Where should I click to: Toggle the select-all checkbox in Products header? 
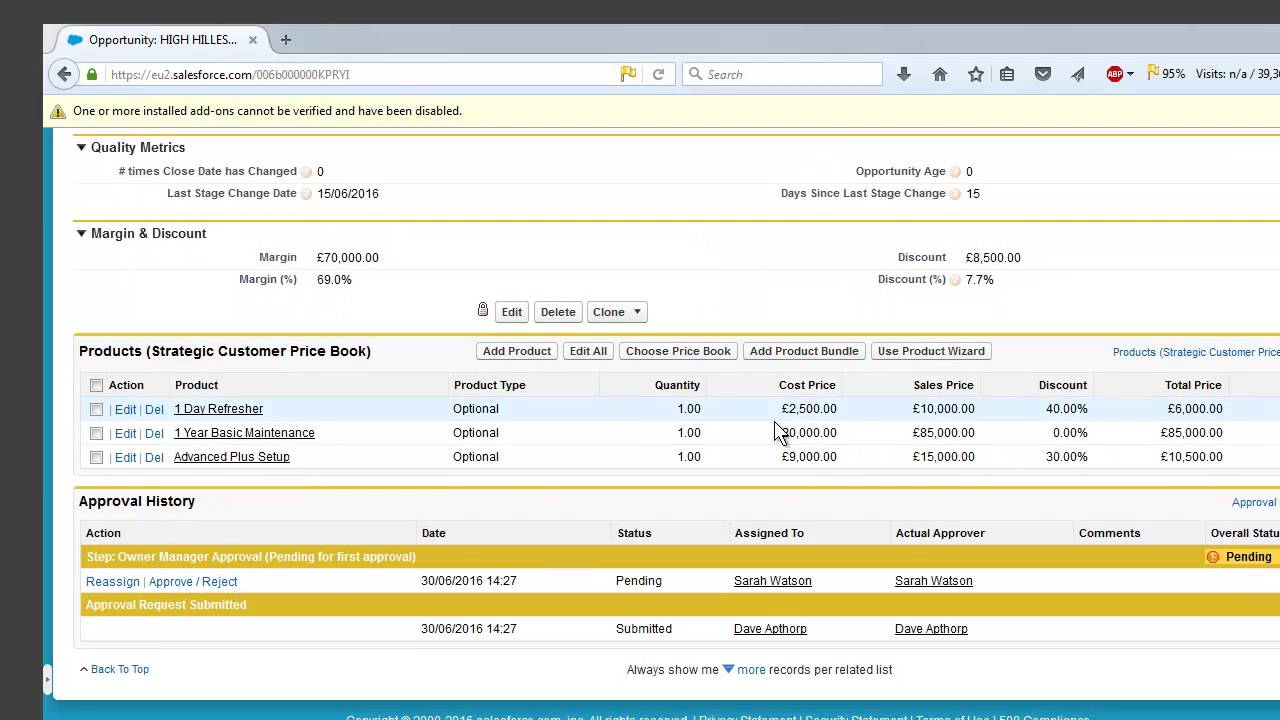click(x=96, y=385)
